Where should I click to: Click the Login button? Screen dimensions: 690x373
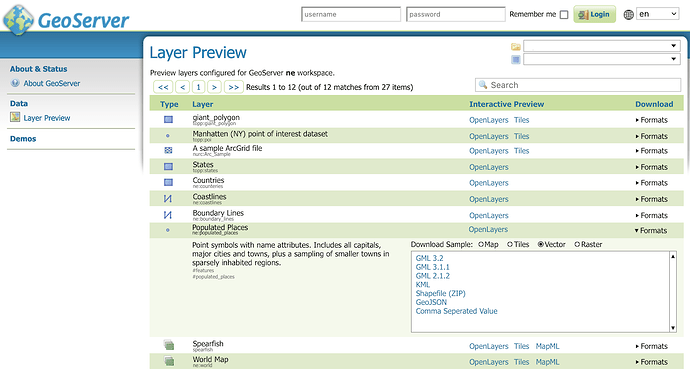click(595, 14)
